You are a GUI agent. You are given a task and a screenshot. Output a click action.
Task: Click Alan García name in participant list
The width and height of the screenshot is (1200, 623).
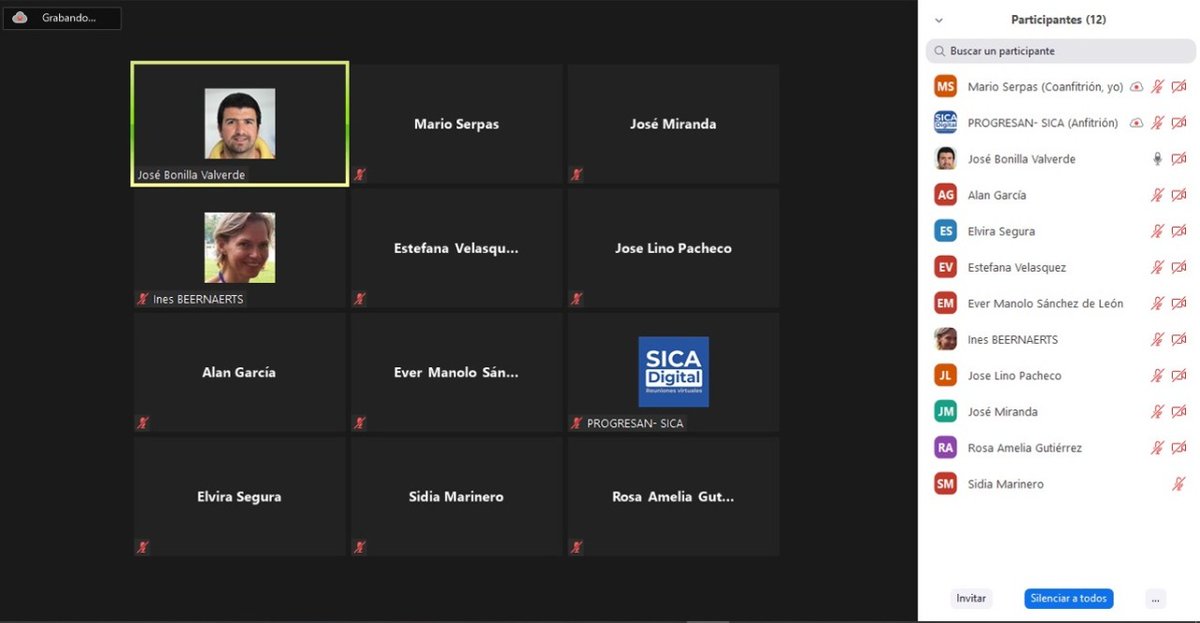(997, 195)
